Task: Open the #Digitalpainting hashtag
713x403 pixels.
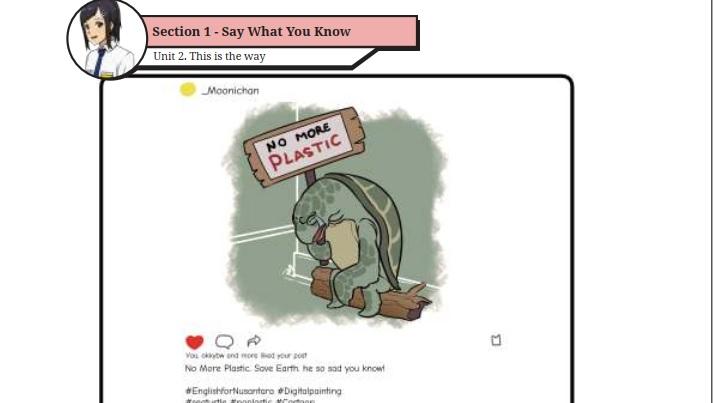Action: pos(310,391)
